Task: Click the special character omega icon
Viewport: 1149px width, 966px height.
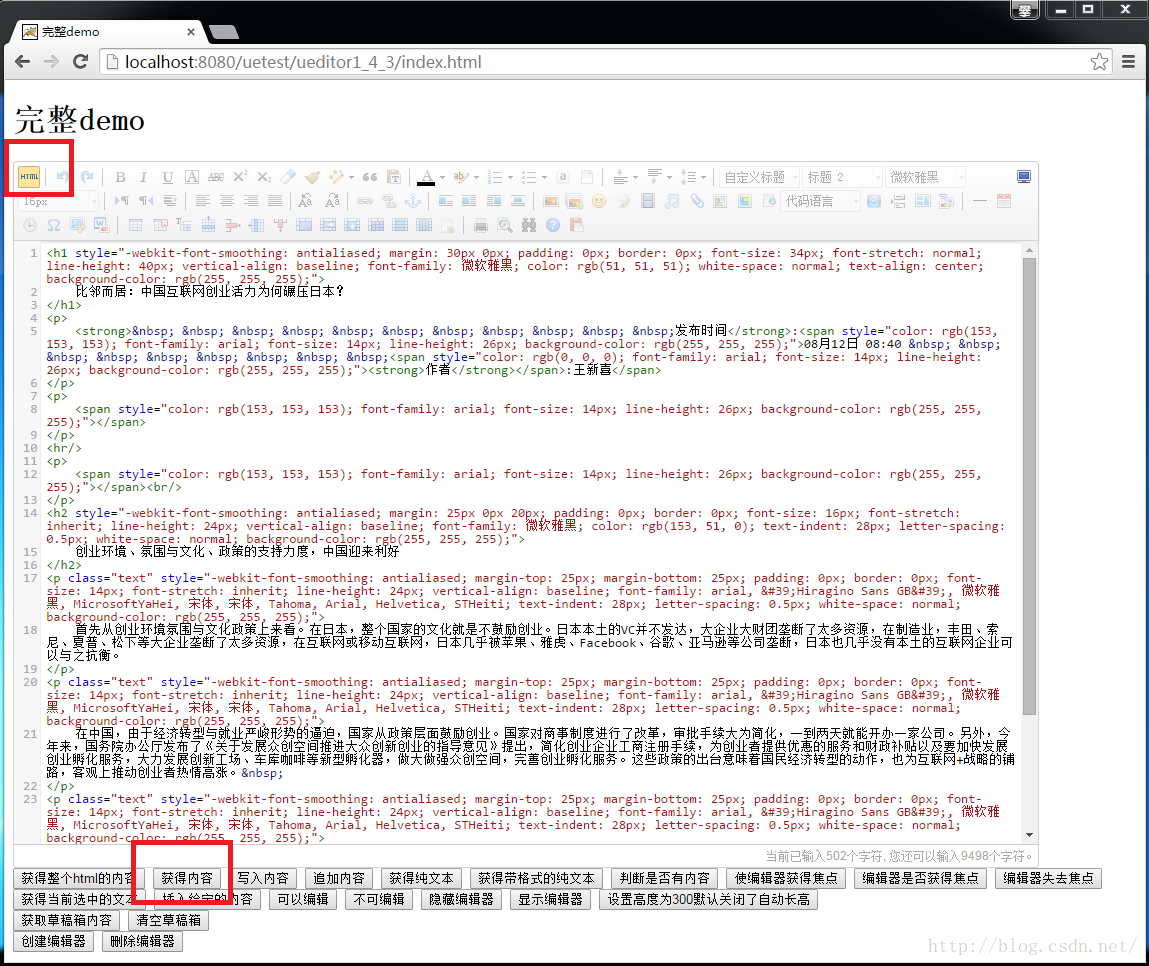Action: 53,225
